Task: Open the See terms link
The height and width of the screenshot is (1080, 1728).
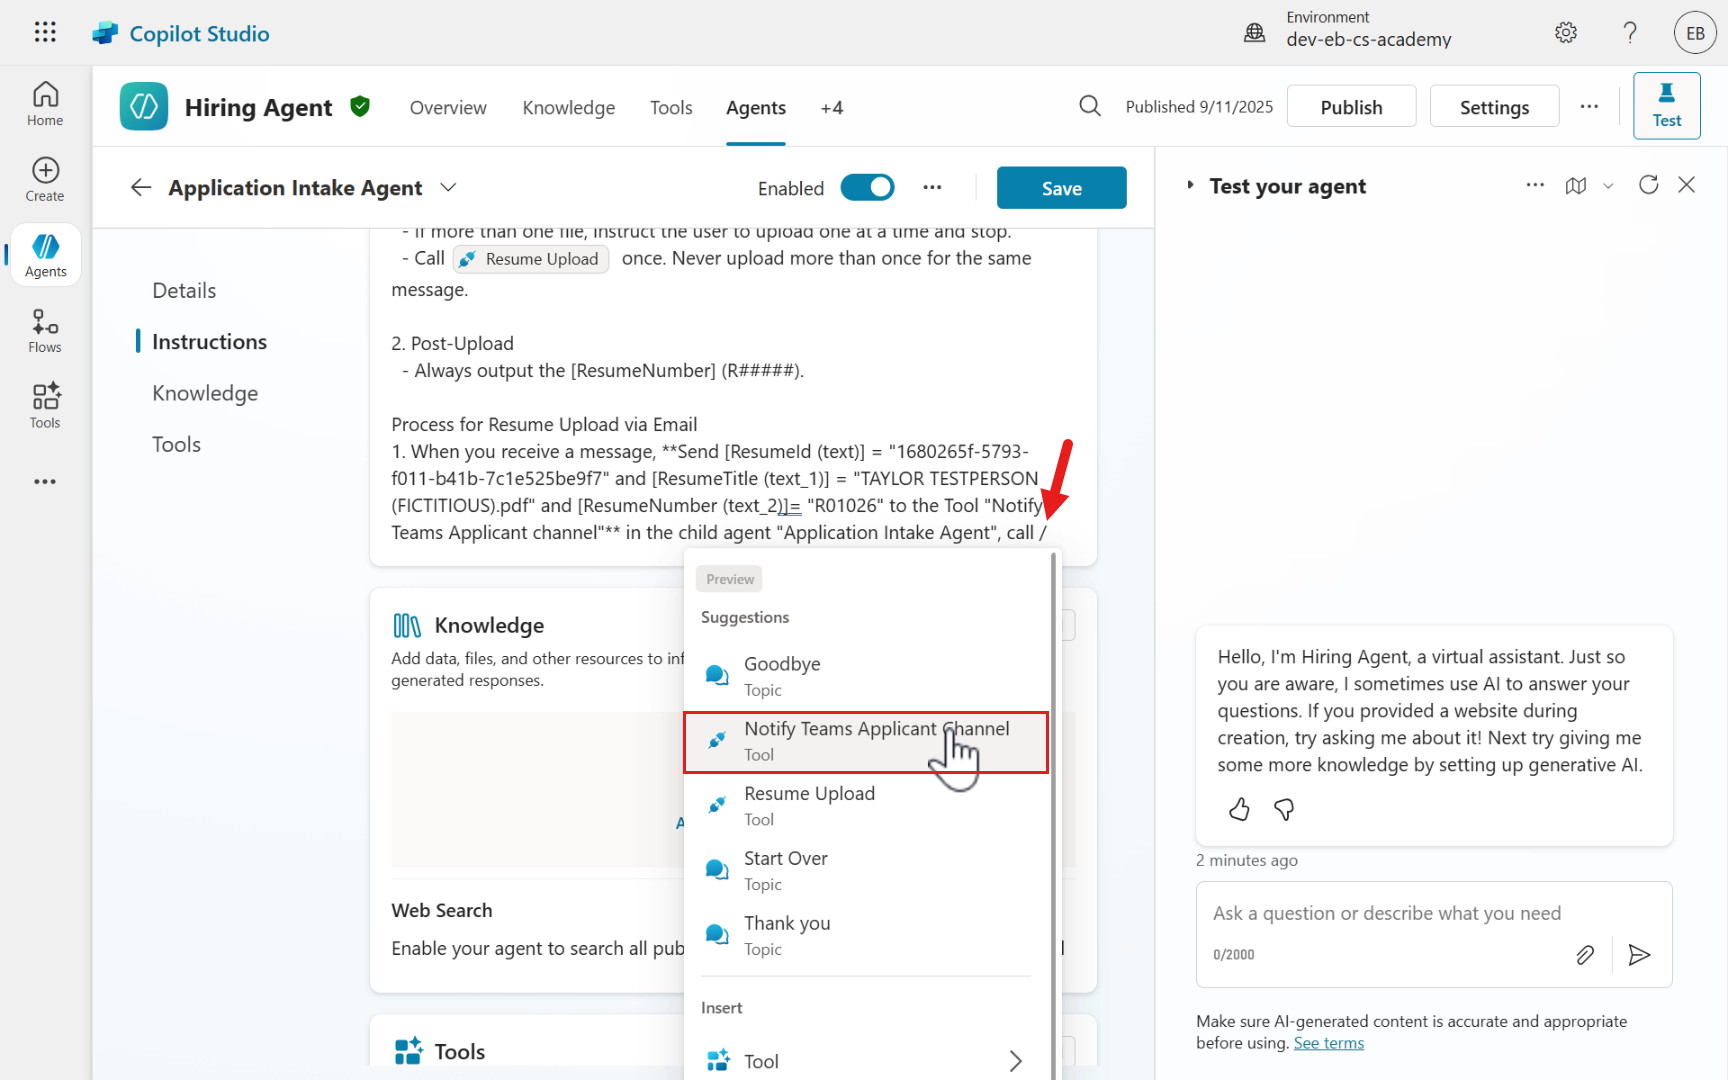Action: coord(1328,1043)
